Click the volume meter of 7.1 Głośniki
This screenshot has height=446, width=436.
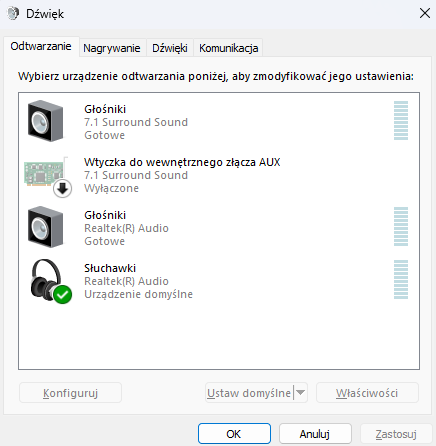(x=401, y=121)
